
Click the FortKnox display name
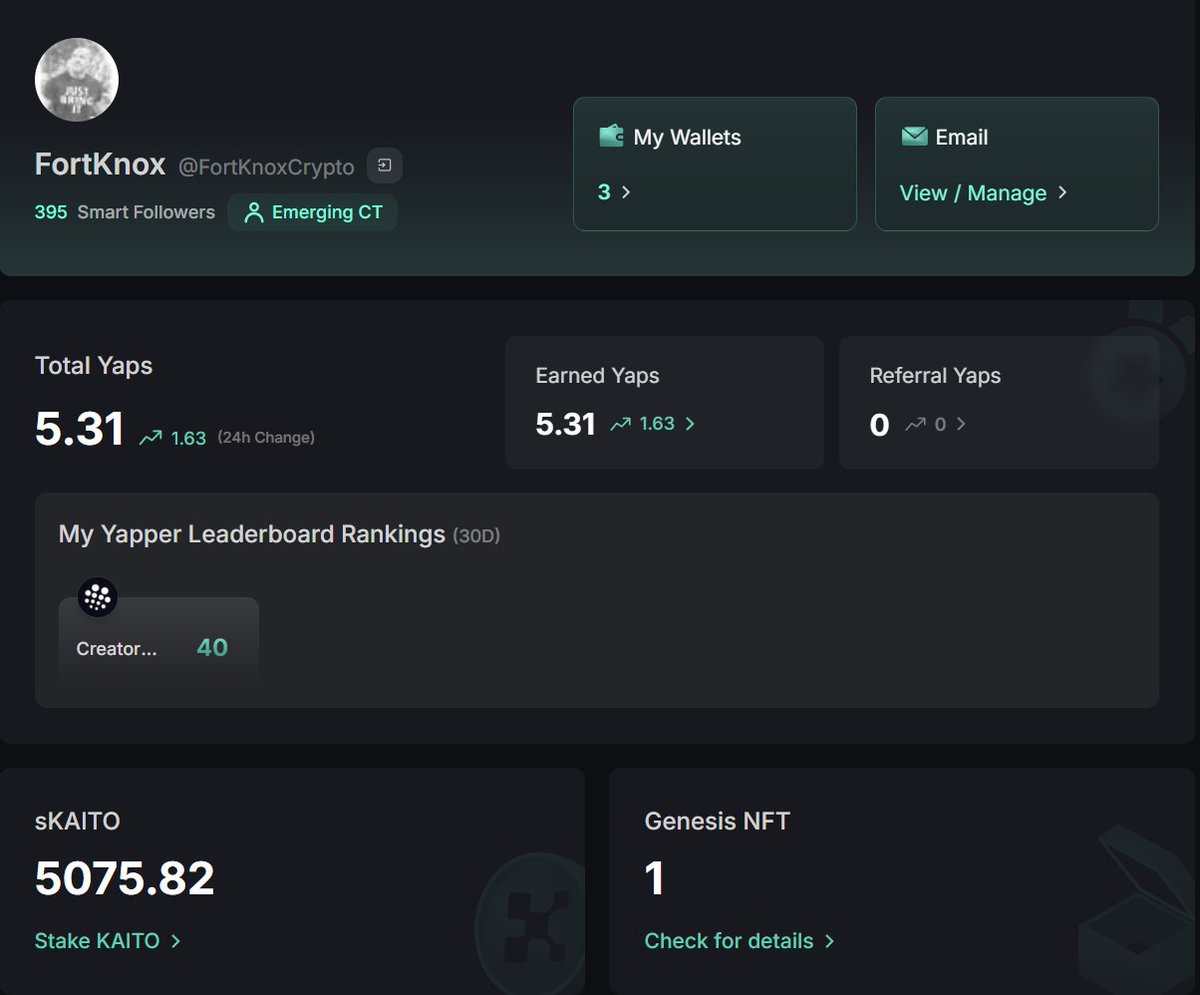point(100,164)
